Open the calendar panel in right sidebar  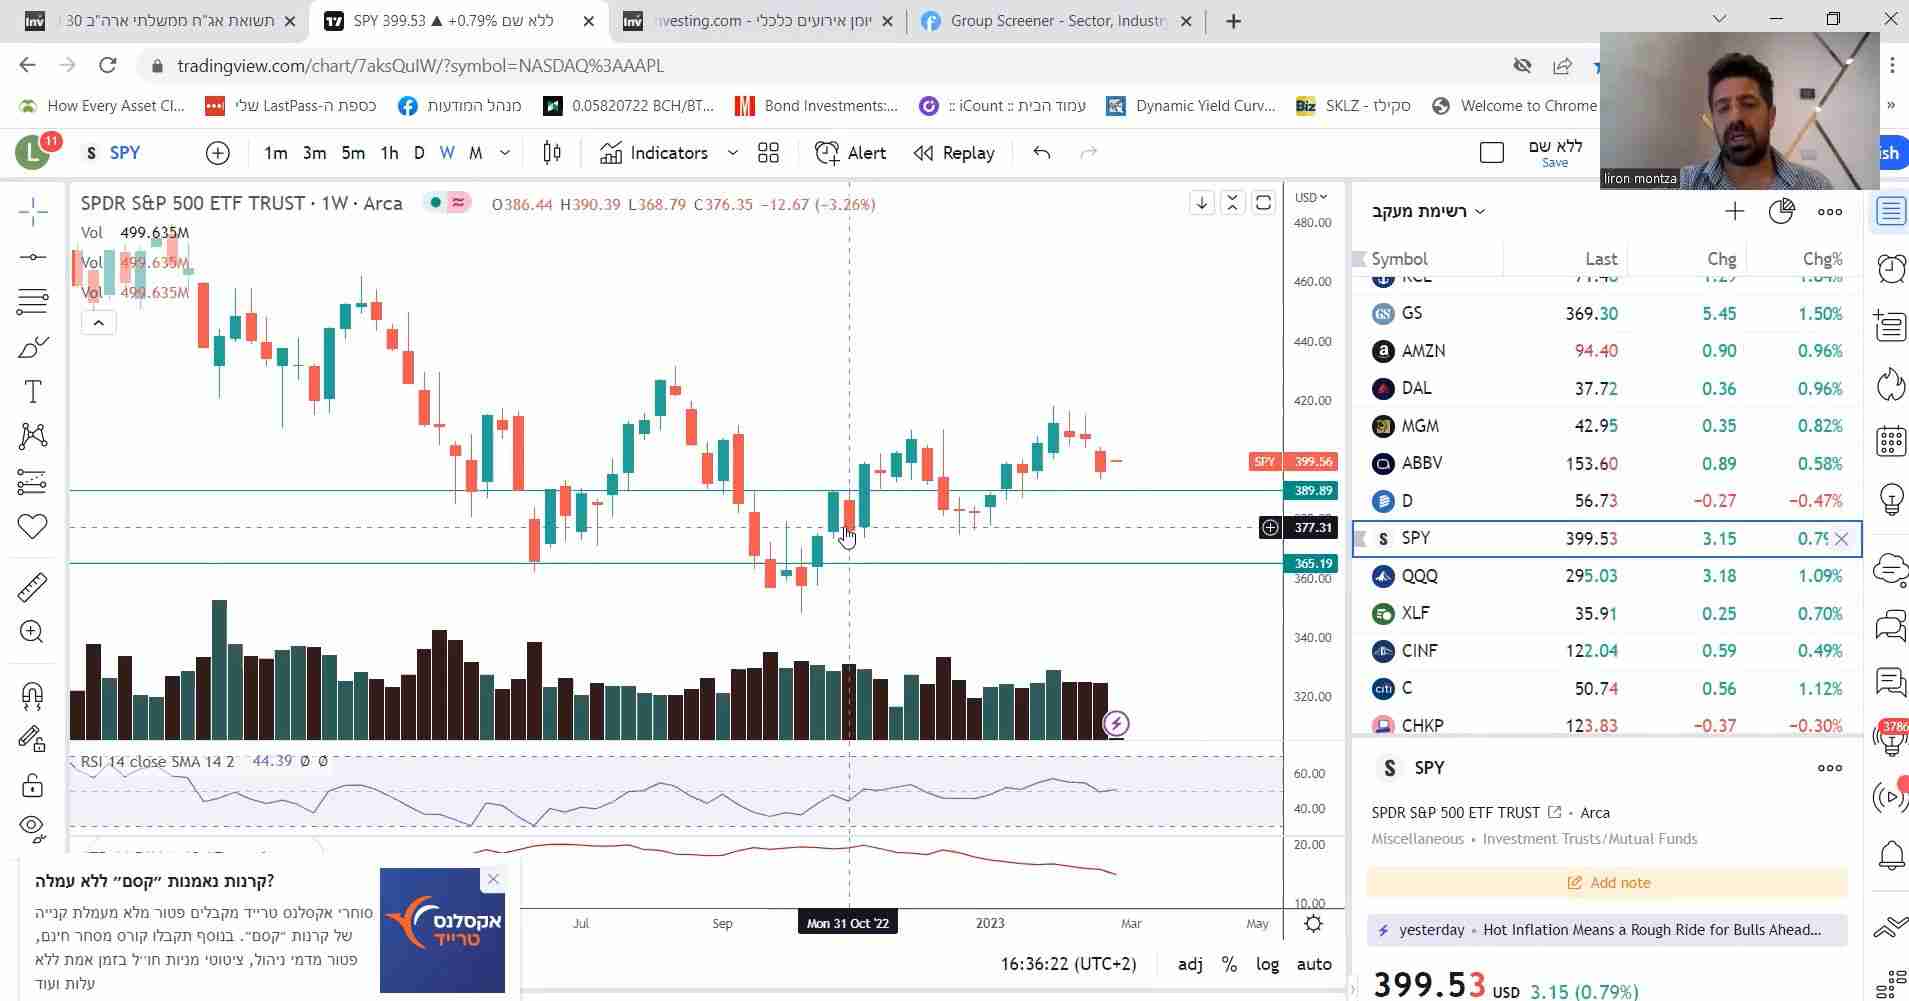pyautogui.click(x=1890, y=441)
